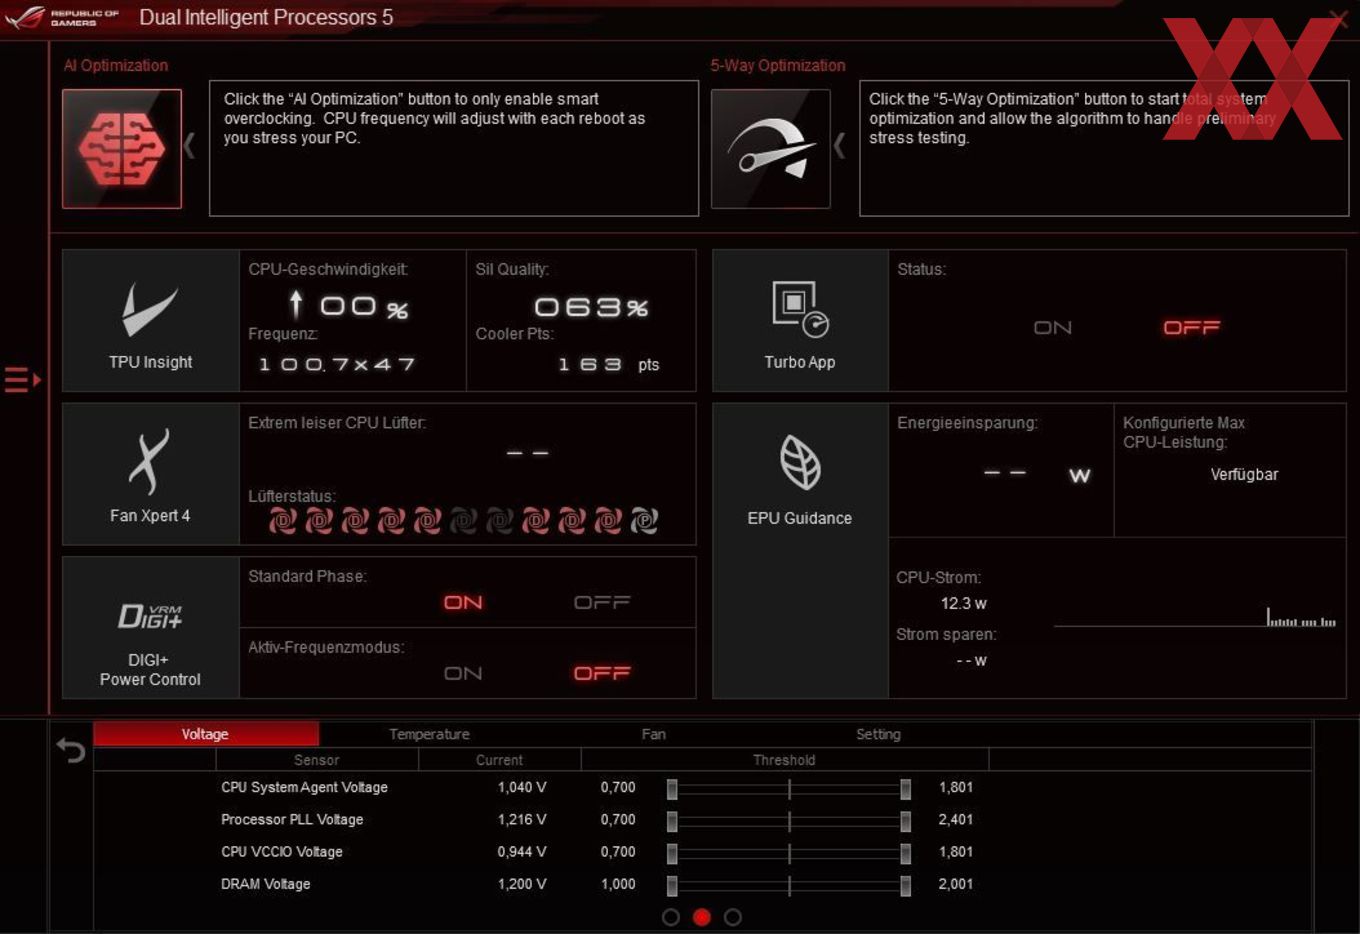
Task: Turn Turbo App status OFF
Action: tap(1192, 328)
